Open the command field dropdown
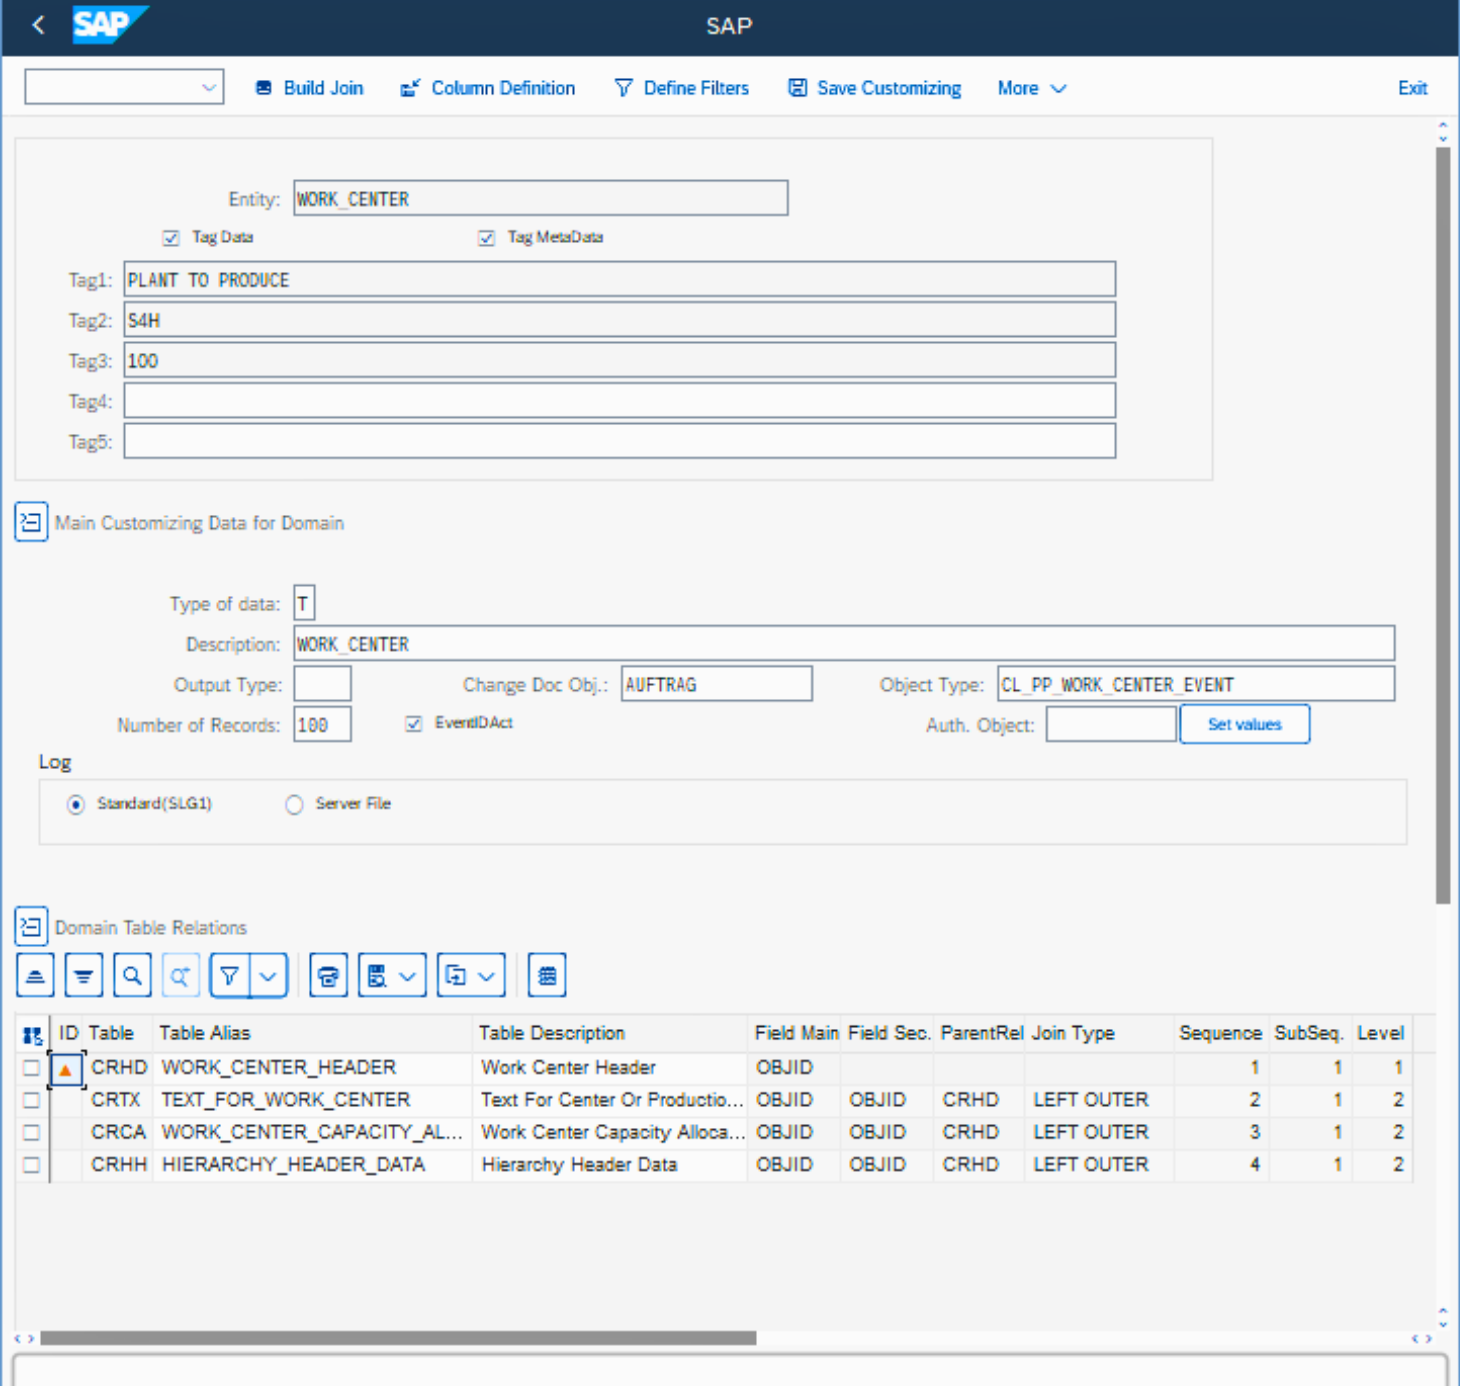This screenshot has height=1386, width=1460. [208, 88]
